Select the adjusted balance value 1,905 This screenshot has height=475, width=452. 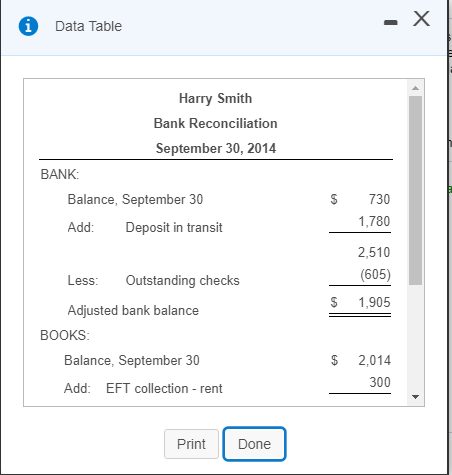pyautogui.click(x=374, y=302)
